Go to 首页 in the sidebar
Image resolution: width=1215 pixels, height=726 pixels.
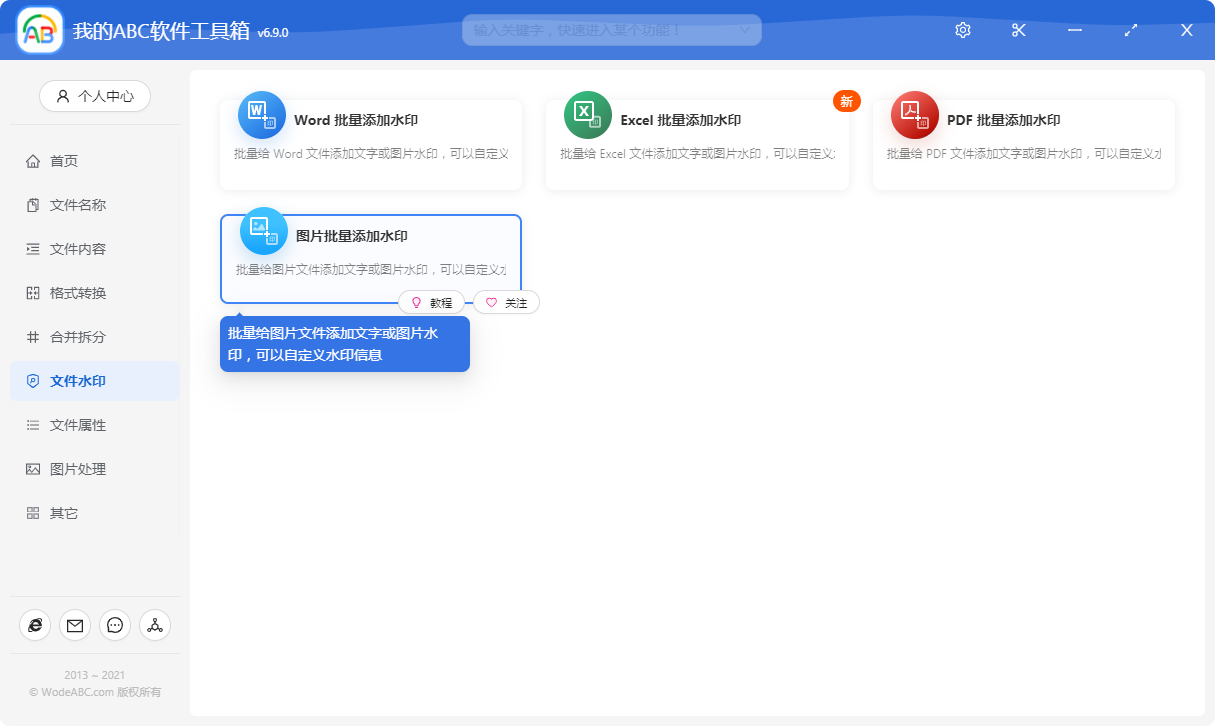[64, 161]
